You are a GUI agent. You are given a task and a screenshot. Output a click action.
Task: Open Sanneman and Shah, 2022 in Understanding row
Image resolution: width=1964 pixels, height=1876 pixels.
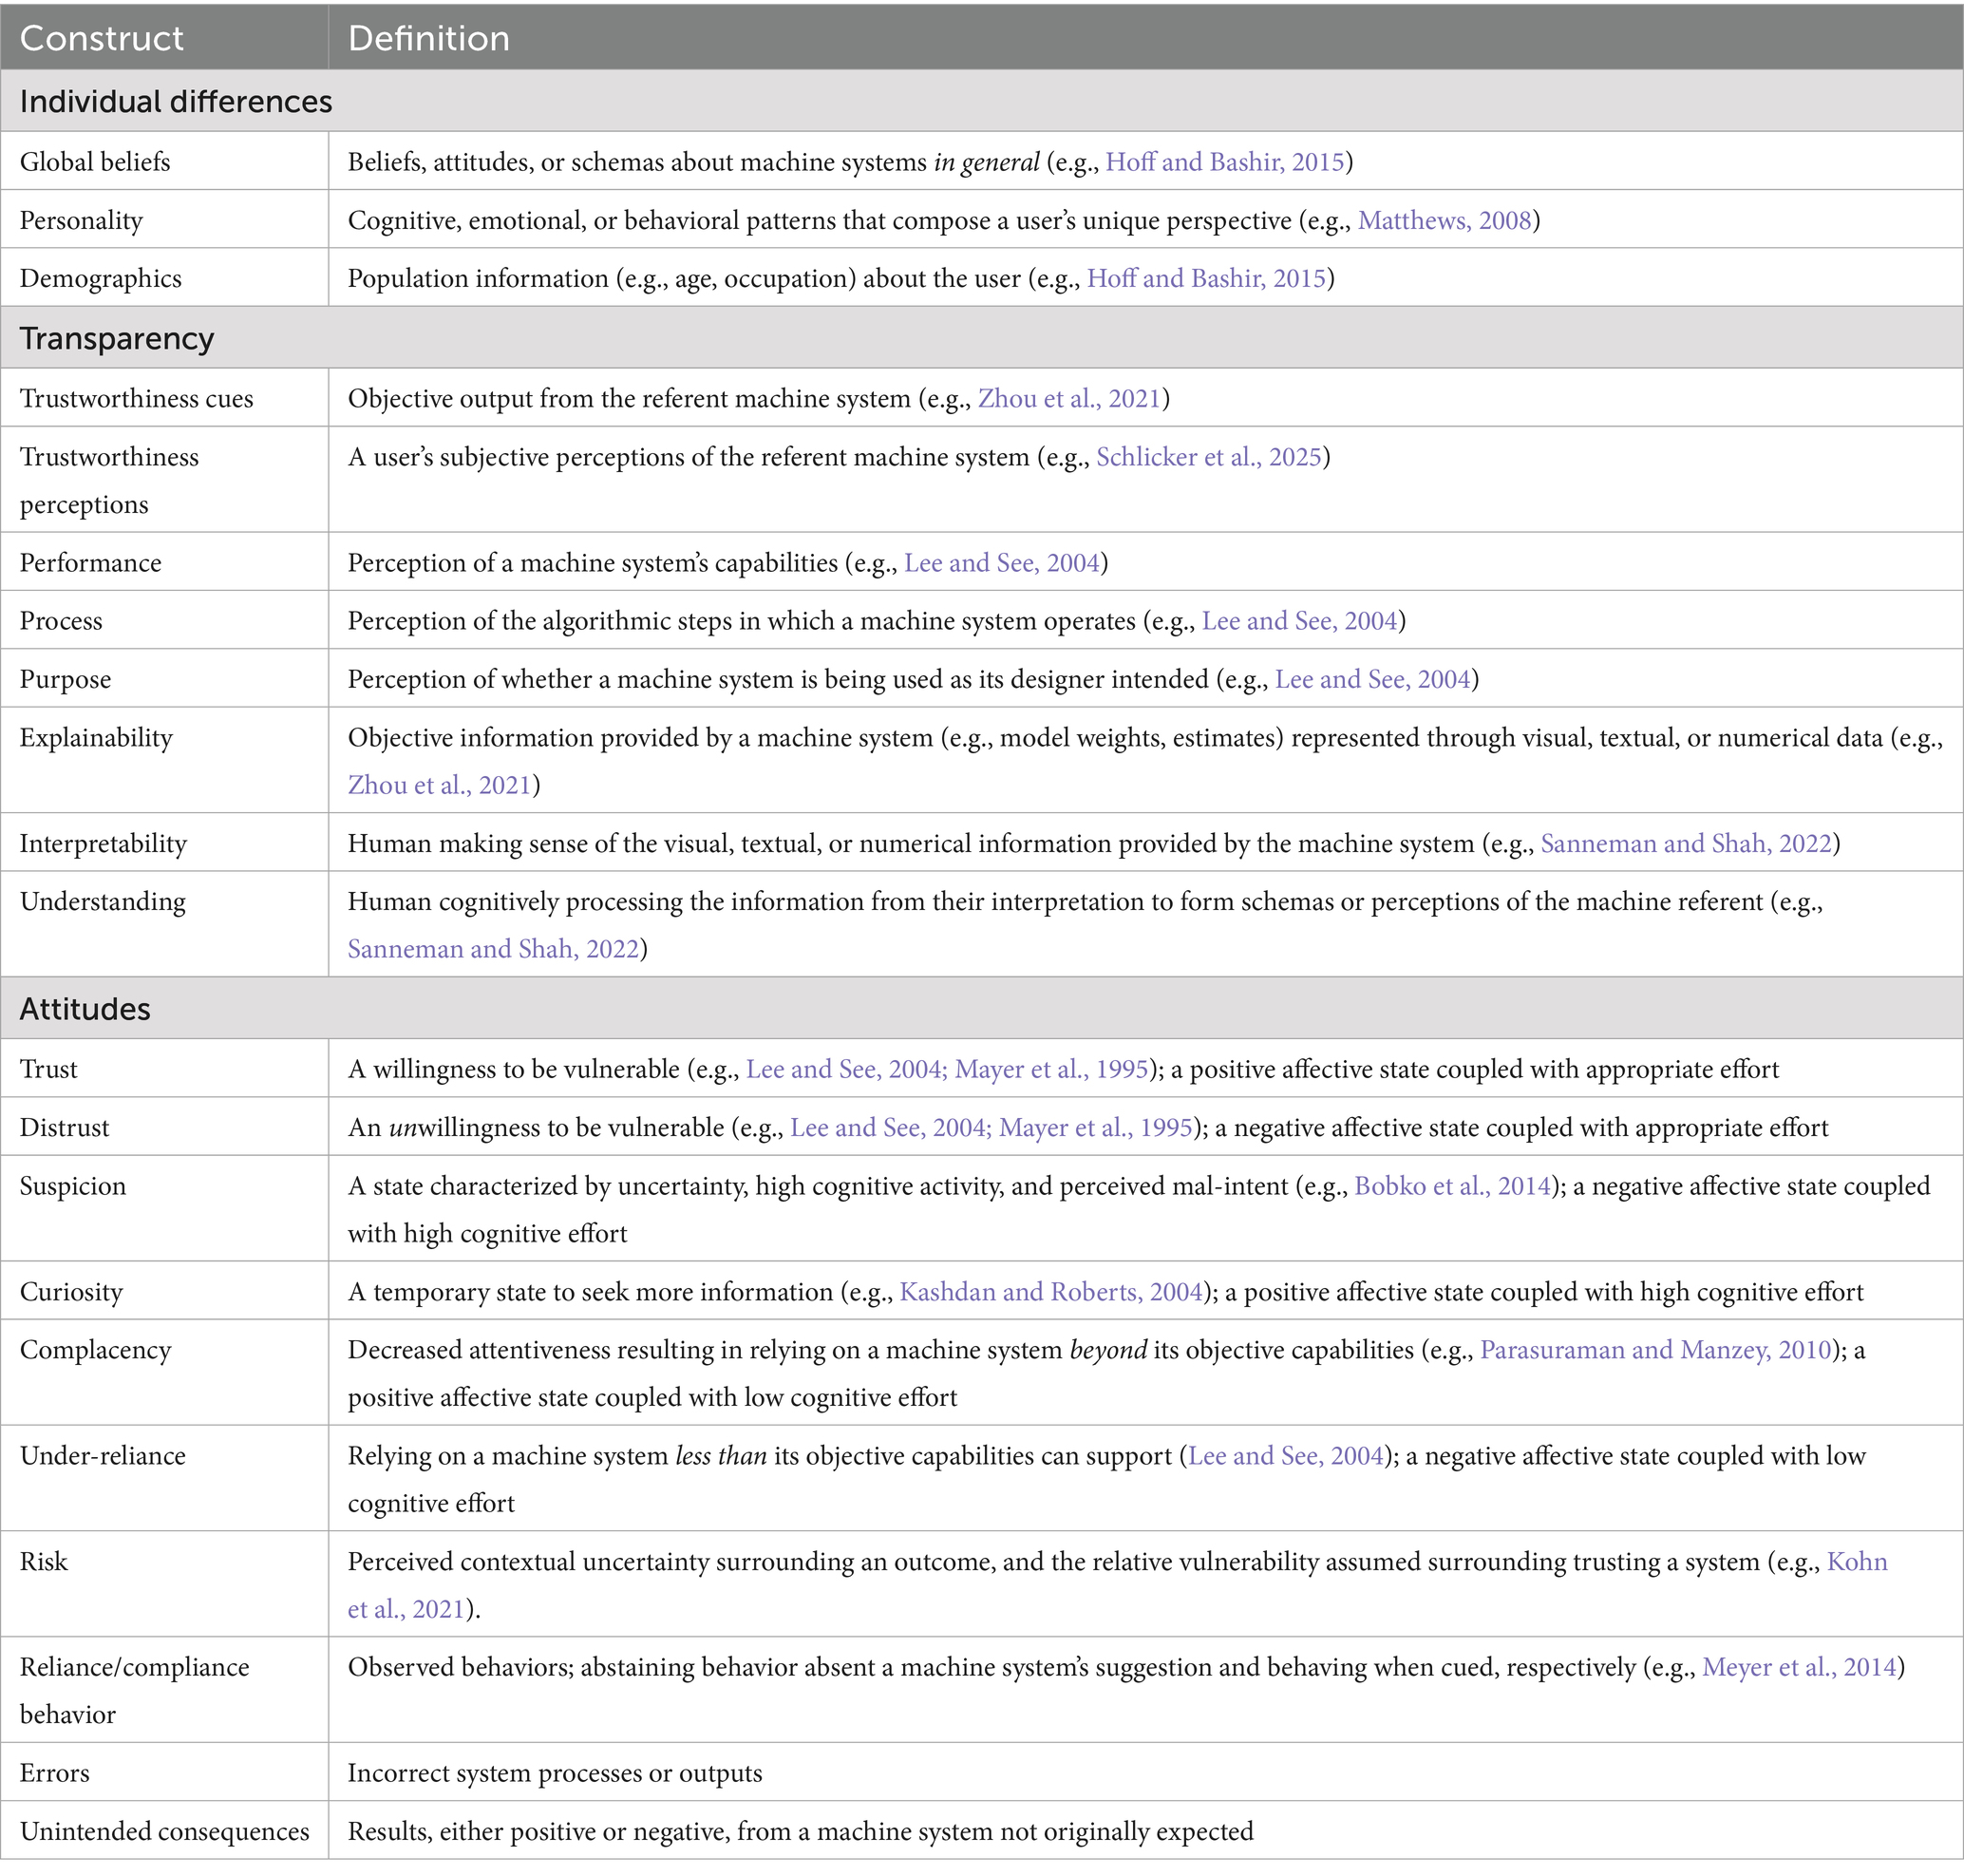(493, 949)
